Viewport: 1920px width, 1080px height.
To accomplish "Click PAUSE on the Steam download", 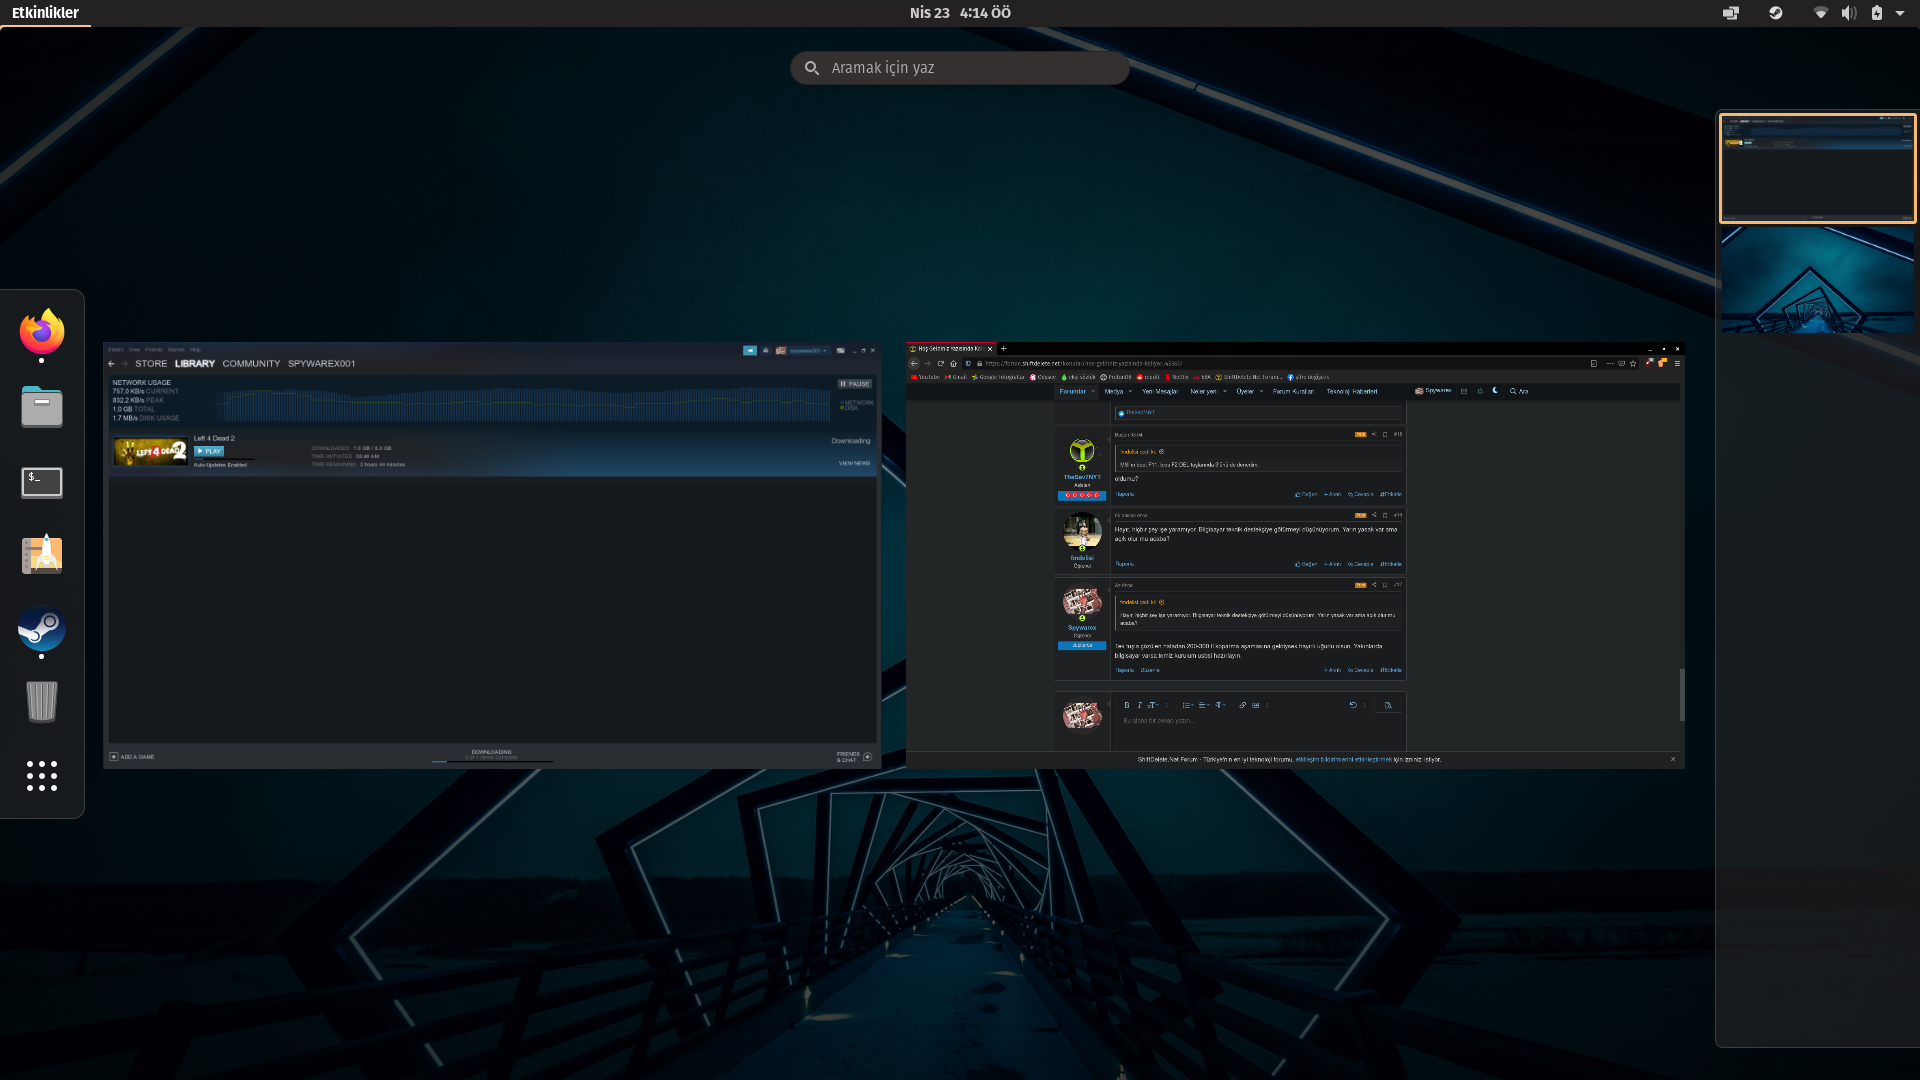I will pos(855,383).
